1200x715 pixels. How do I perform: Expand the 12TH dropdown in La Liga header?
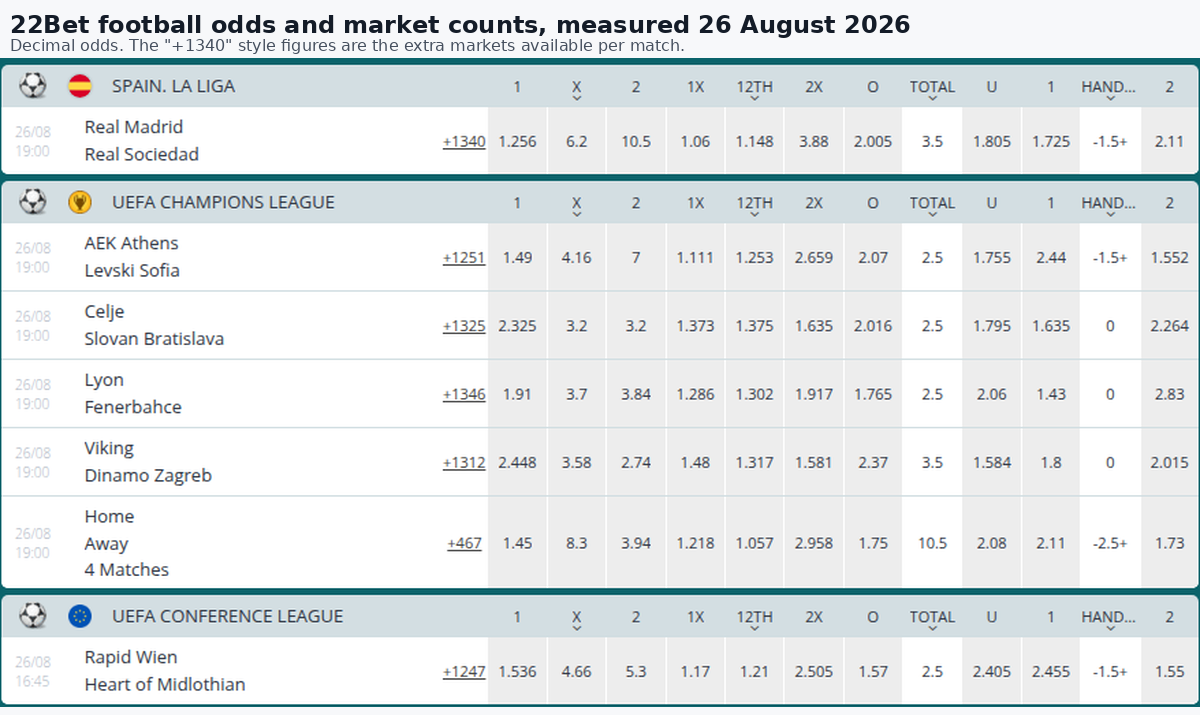pyautogui.click(x=755, y=98)
